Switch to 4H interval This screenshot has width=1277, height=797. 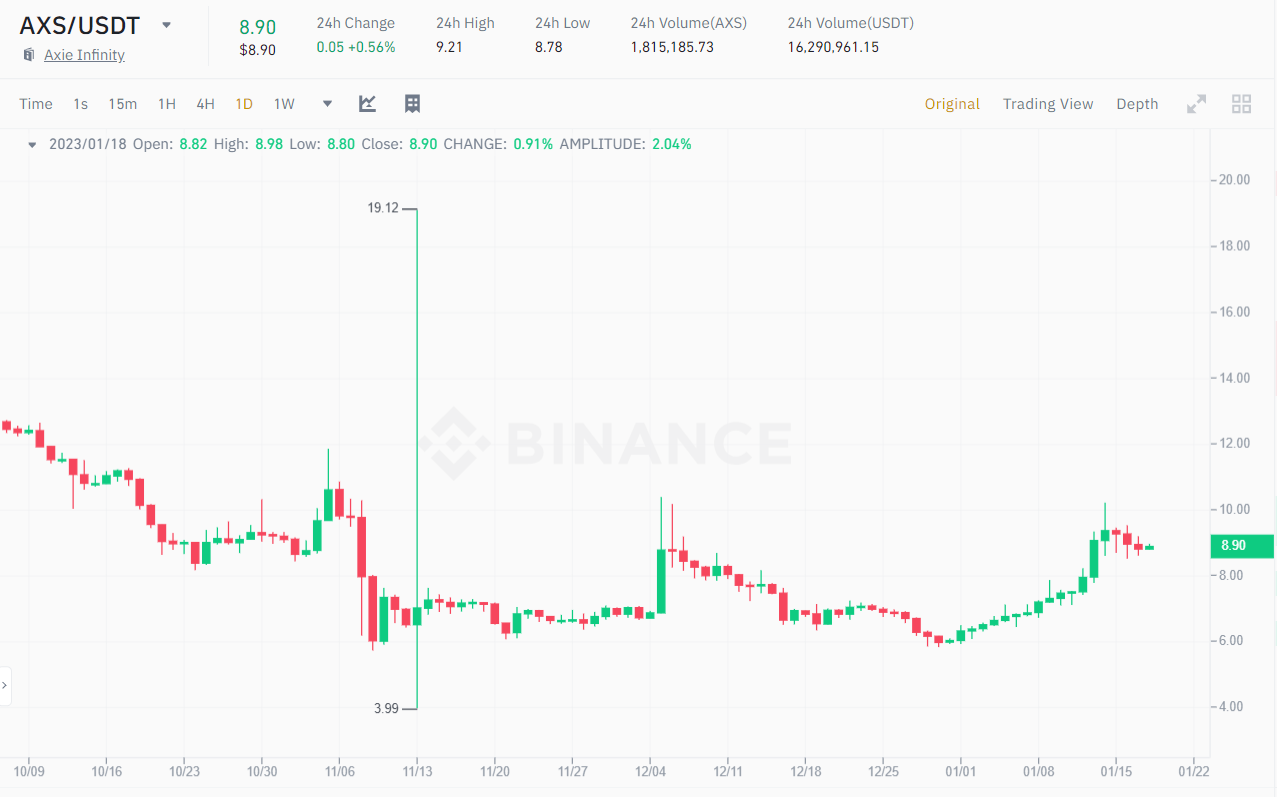205,104
